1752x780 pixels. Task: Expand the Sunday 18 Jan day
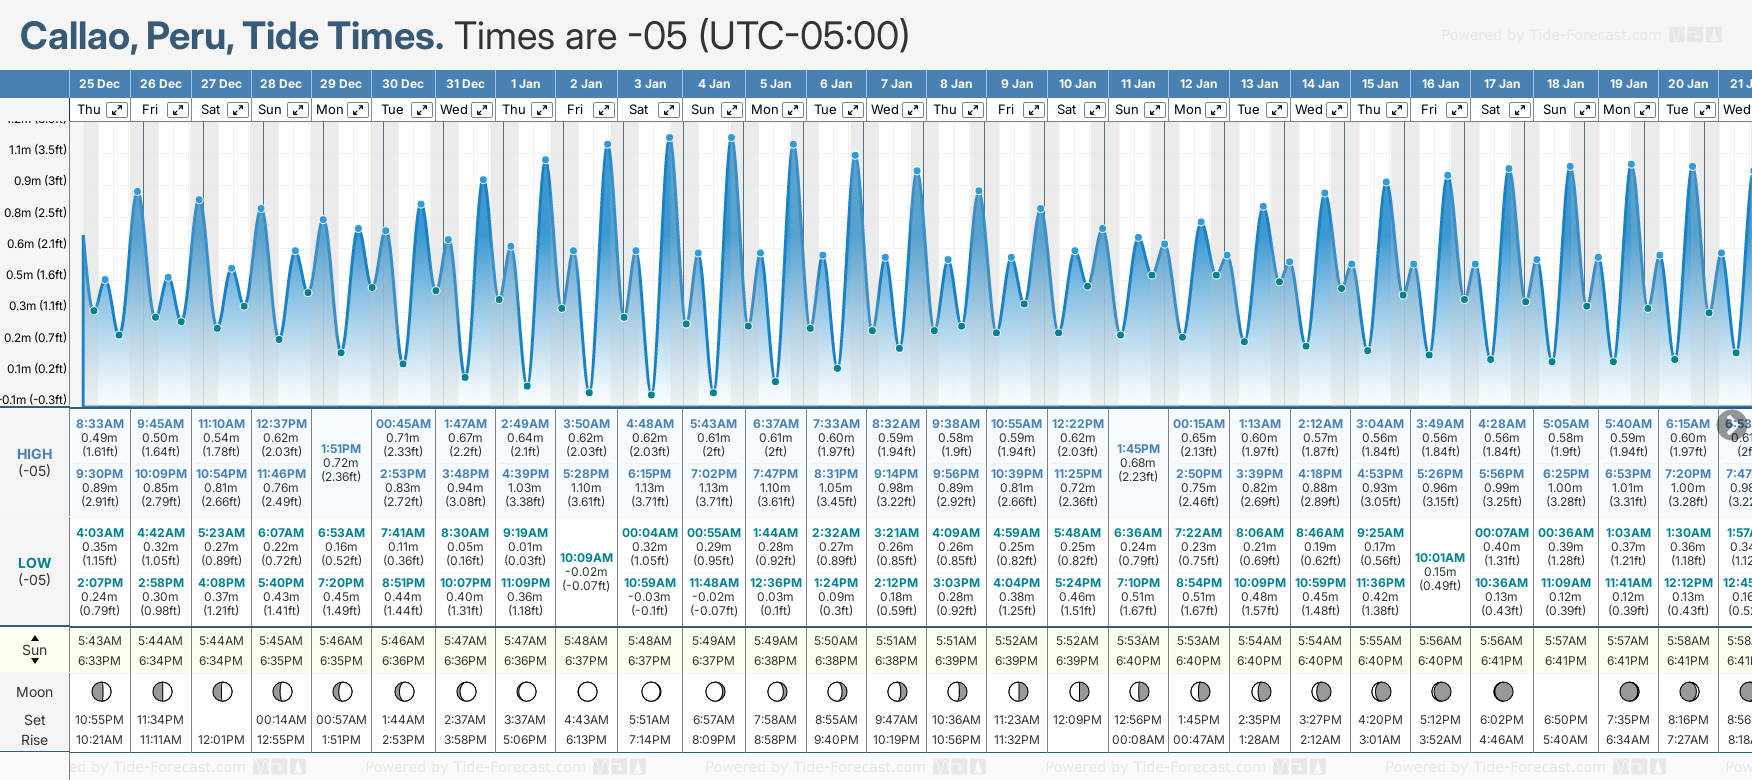(1584, 110)
